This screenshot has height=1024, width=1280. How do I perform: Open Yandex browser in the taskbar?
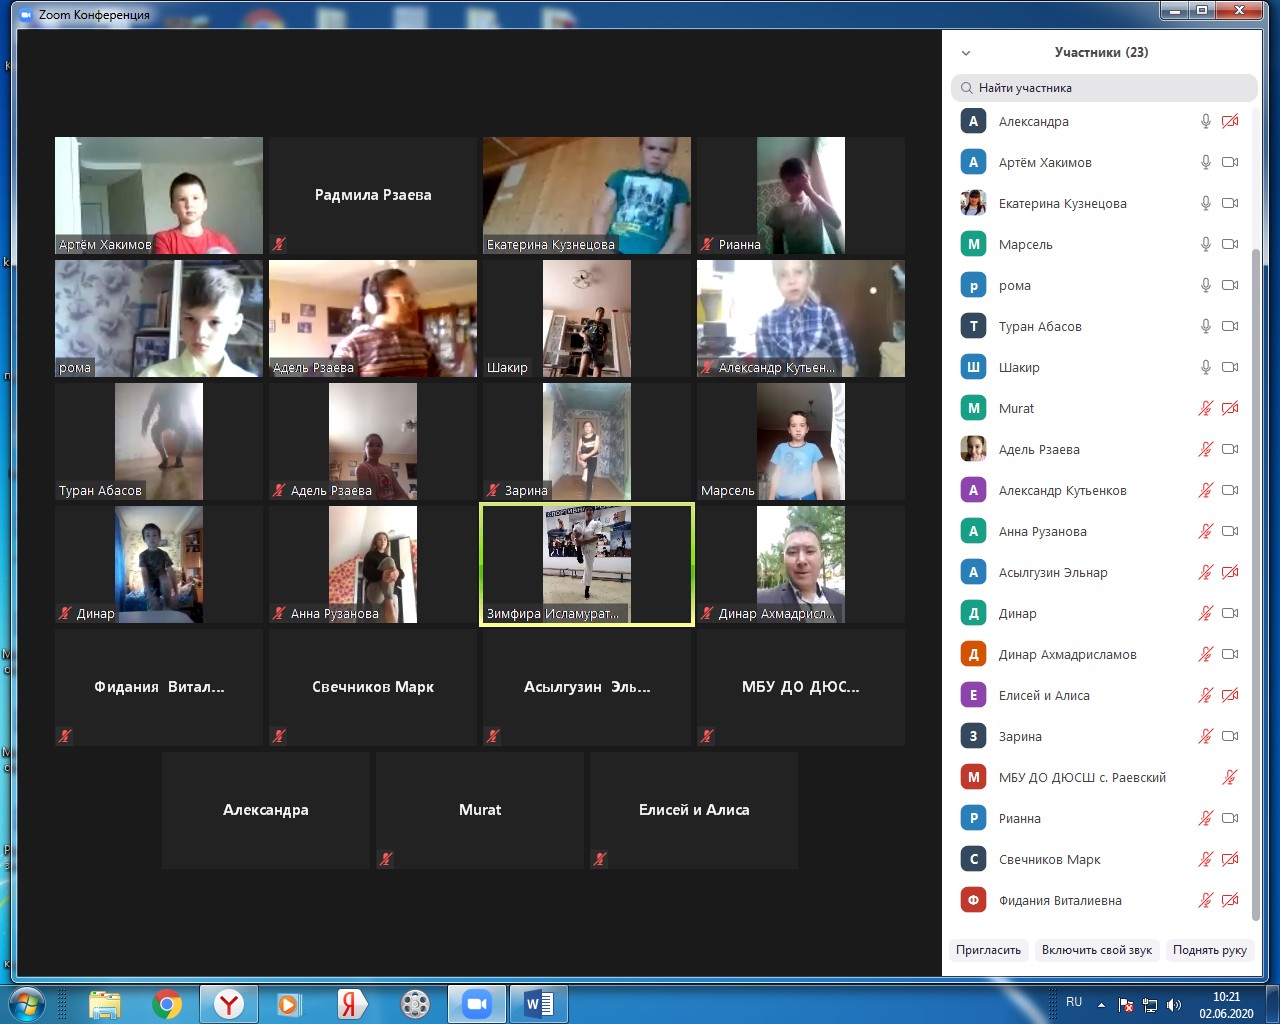click(x=229, y=1003)
